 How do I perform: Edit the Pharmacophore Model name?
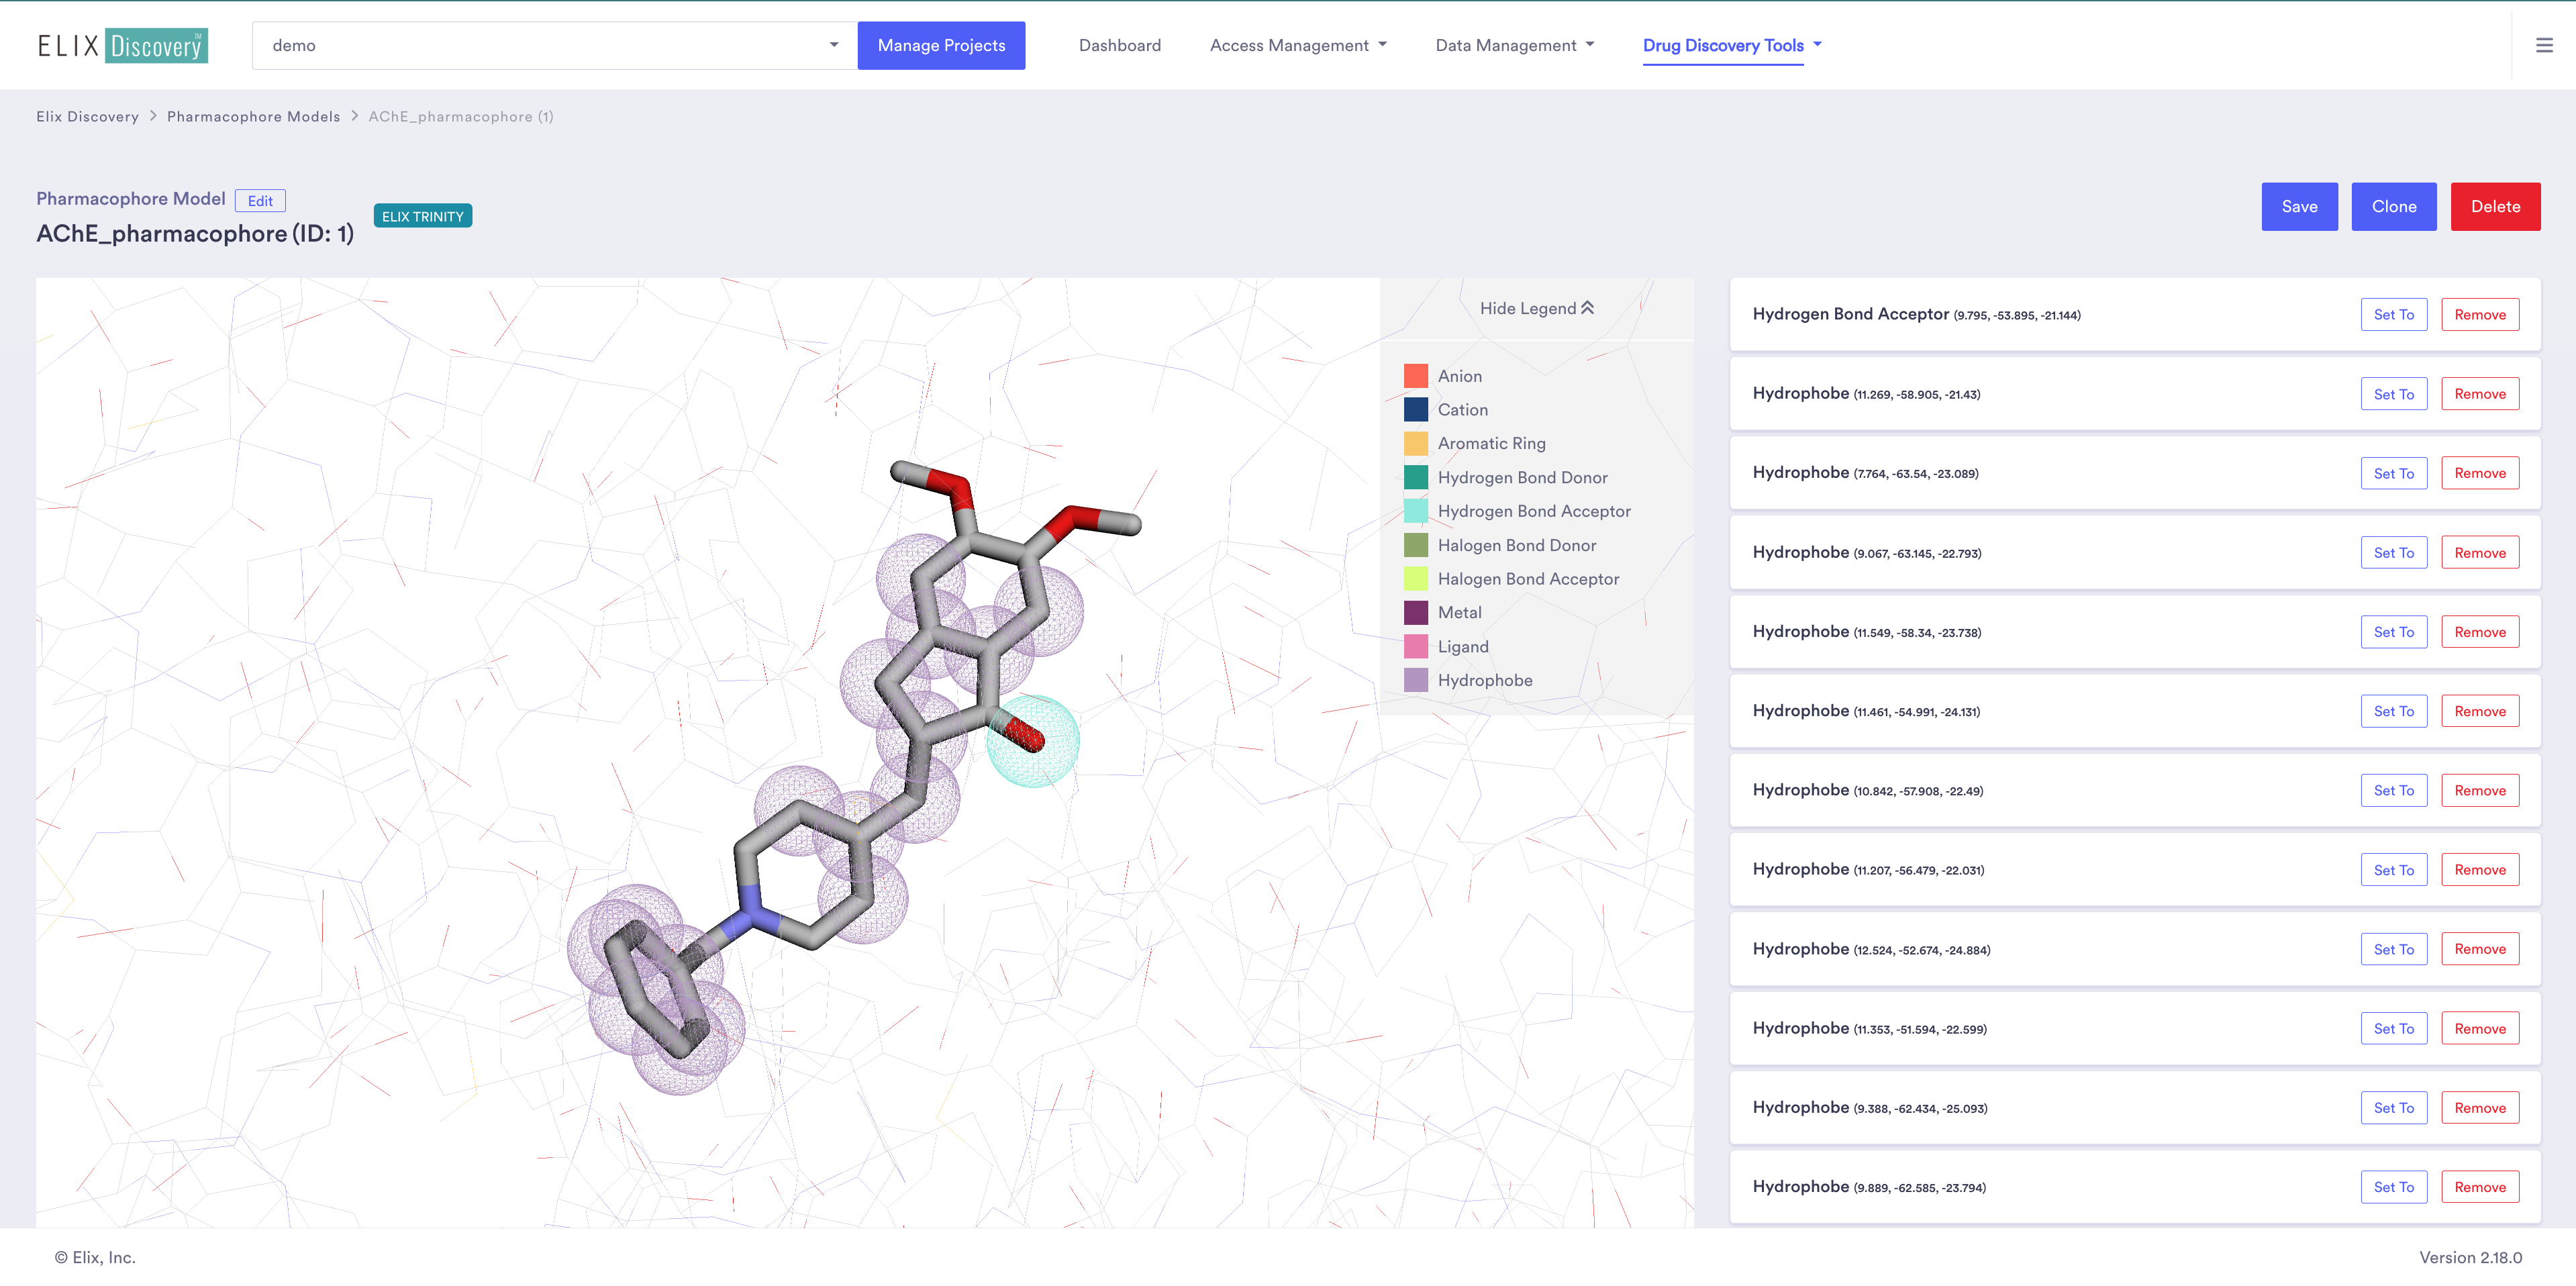pyautogui.click(x=260, y=201)
